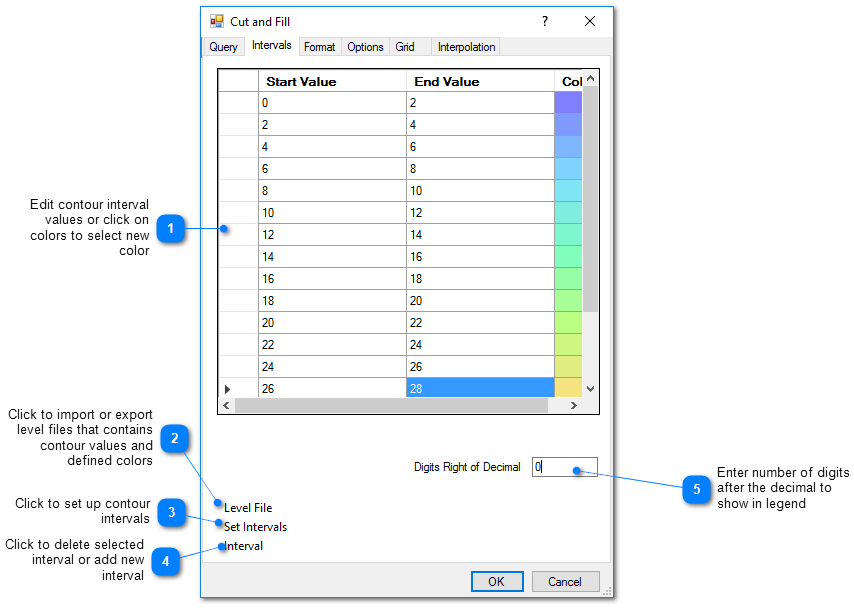Click the scroll-down arrow of the table scrollbar
Viewport: 854px width, 608px height.
[590, 390]
